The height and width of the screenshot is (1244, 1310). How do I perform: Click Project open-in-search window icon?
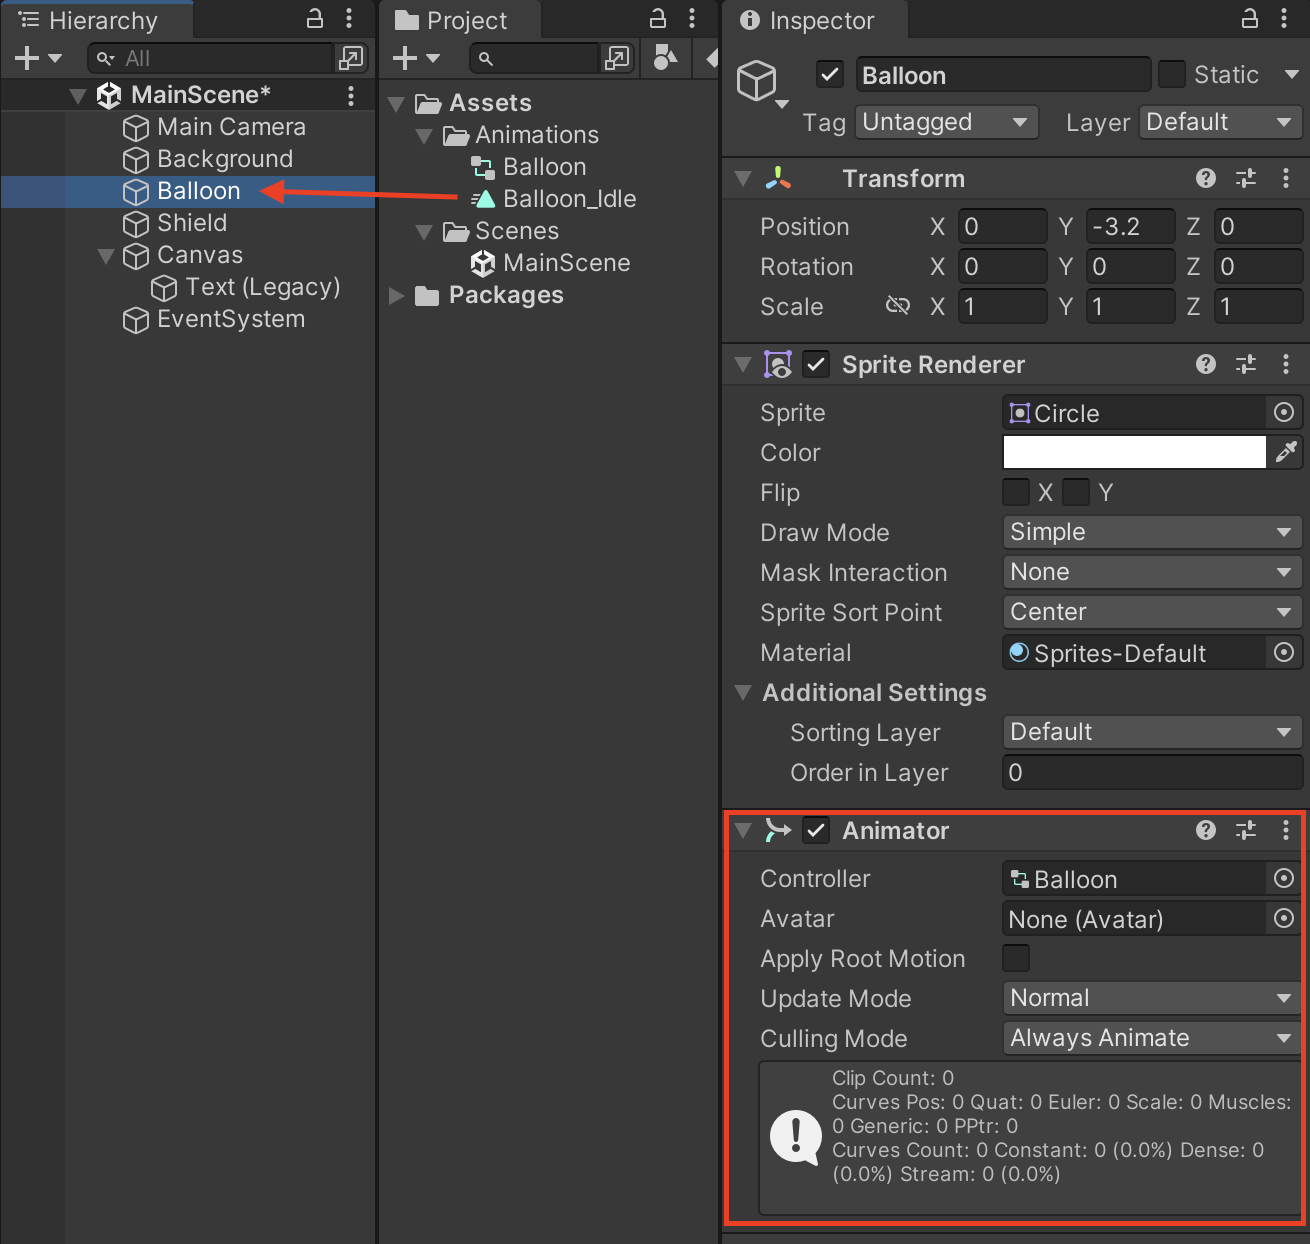(618, 58)
